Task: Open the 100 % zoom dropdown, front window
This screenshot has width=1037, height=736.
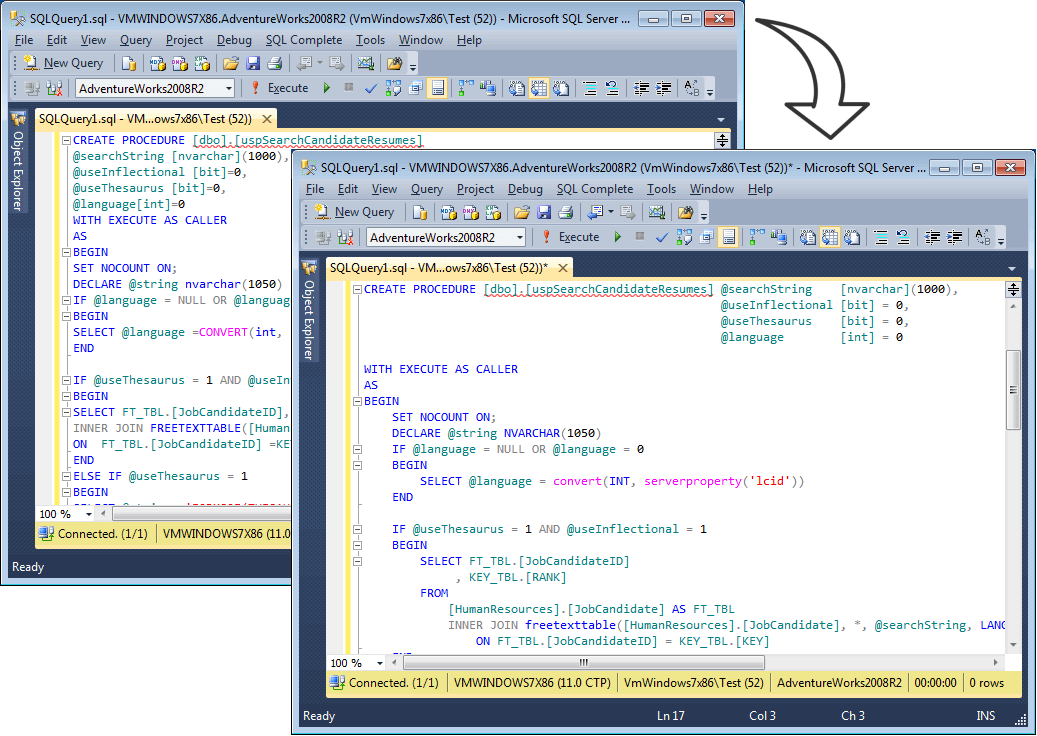Action: (380, 663)
